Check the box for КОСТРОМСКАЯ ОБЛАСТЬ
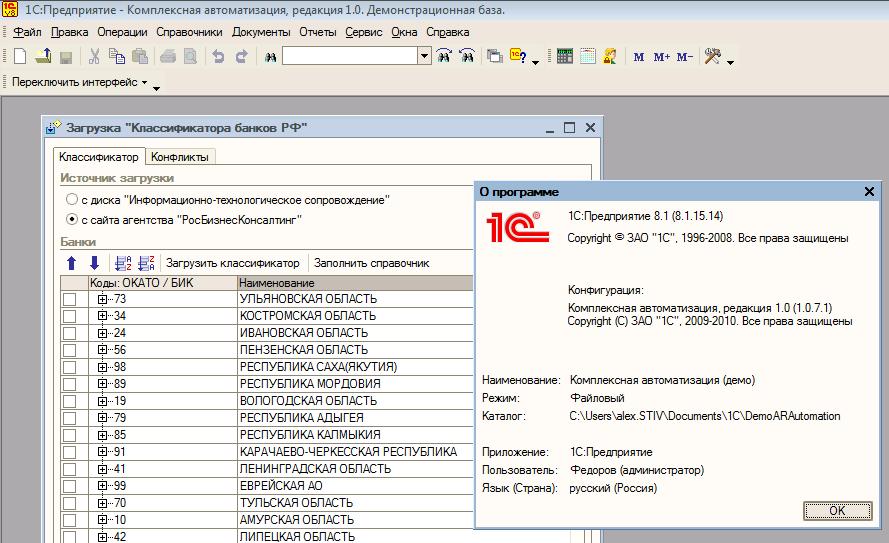The height and width of the screenshot is (543, 889). click(x=69, y=316)
